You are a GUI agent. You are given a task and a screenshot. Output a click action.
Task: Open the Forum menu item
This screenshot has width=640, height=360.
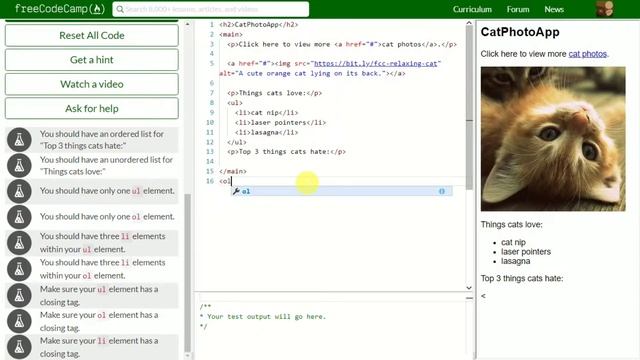tap(518, 9)
